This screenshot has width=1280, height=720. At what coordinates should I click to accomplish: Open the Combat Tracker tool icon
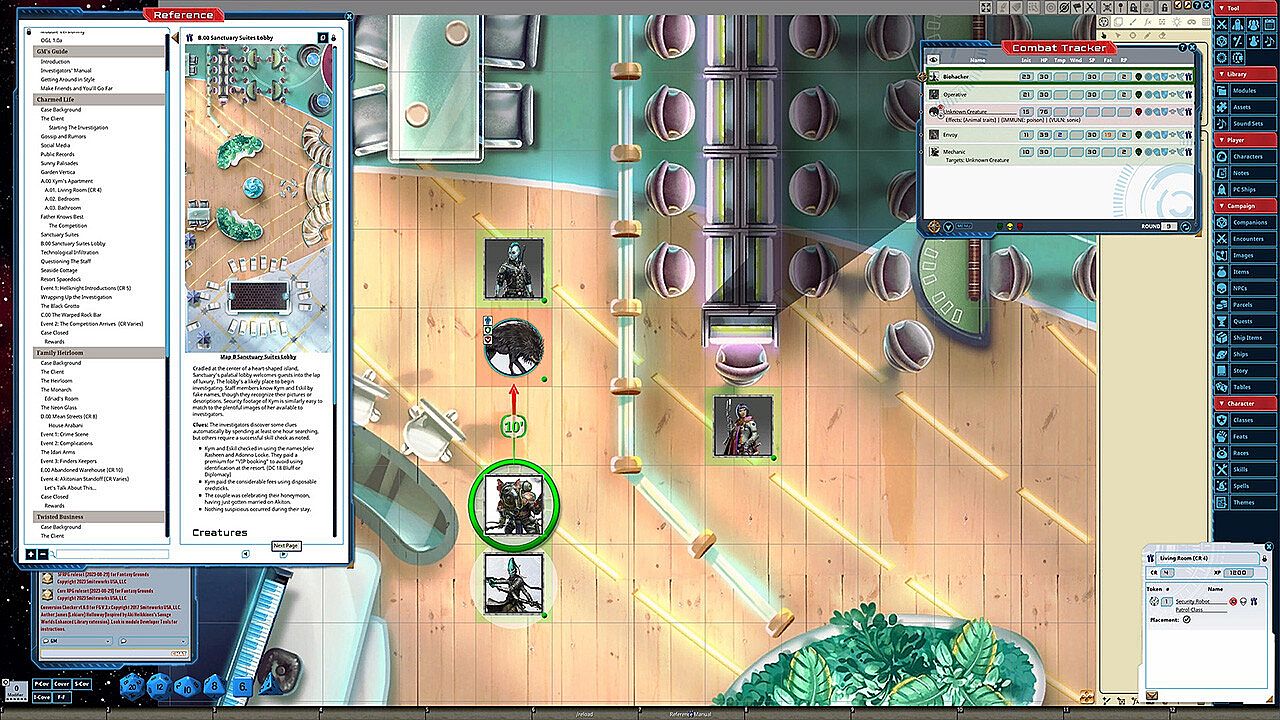pos(1223,24)
